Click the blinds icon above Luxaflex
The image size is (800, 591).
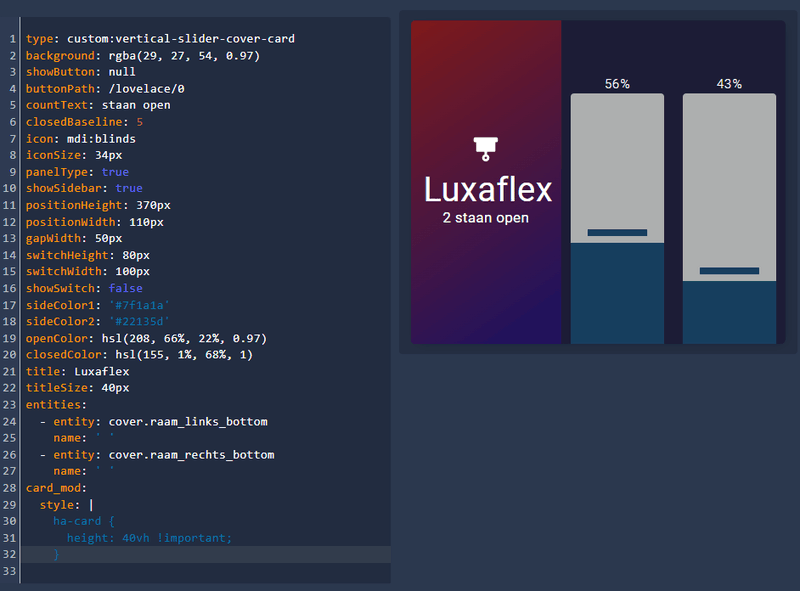pos(486,149)
